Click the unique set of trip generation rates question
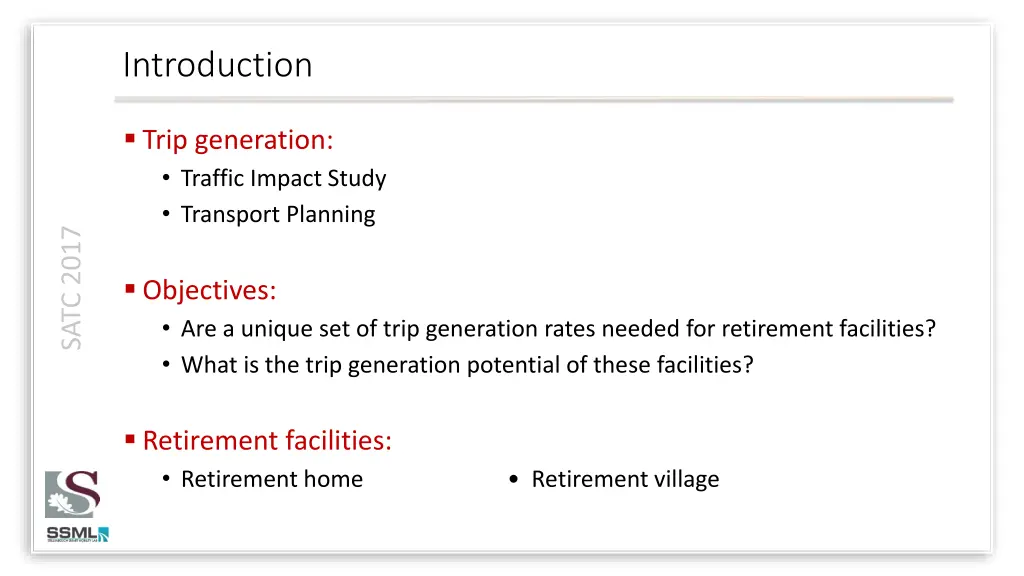 [x=558, y=328]
